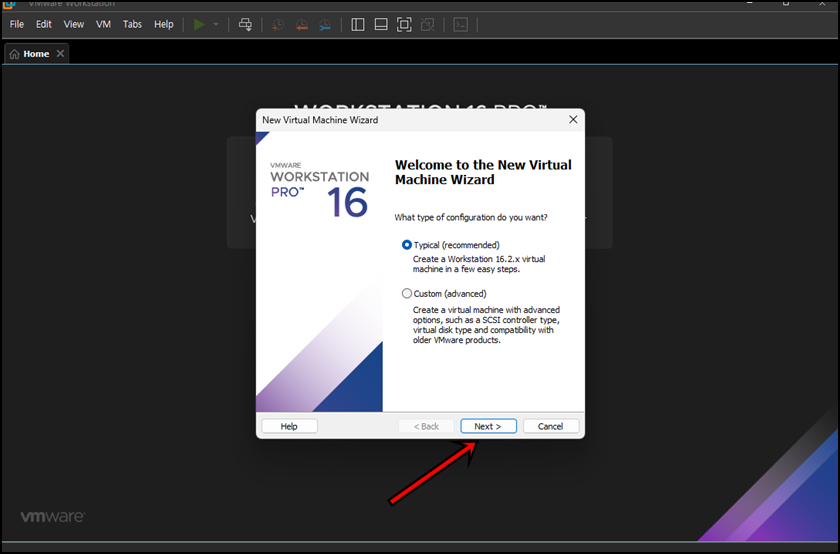
Task: Select the Typical (recommended) radio button
Action: coord(407,245)
